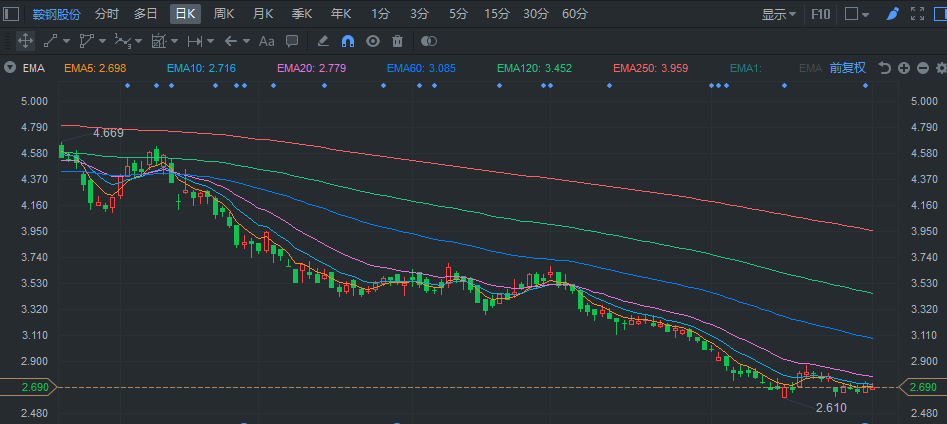Switch to 15分 fifteen-minute chart

click(x=496, y=13)
